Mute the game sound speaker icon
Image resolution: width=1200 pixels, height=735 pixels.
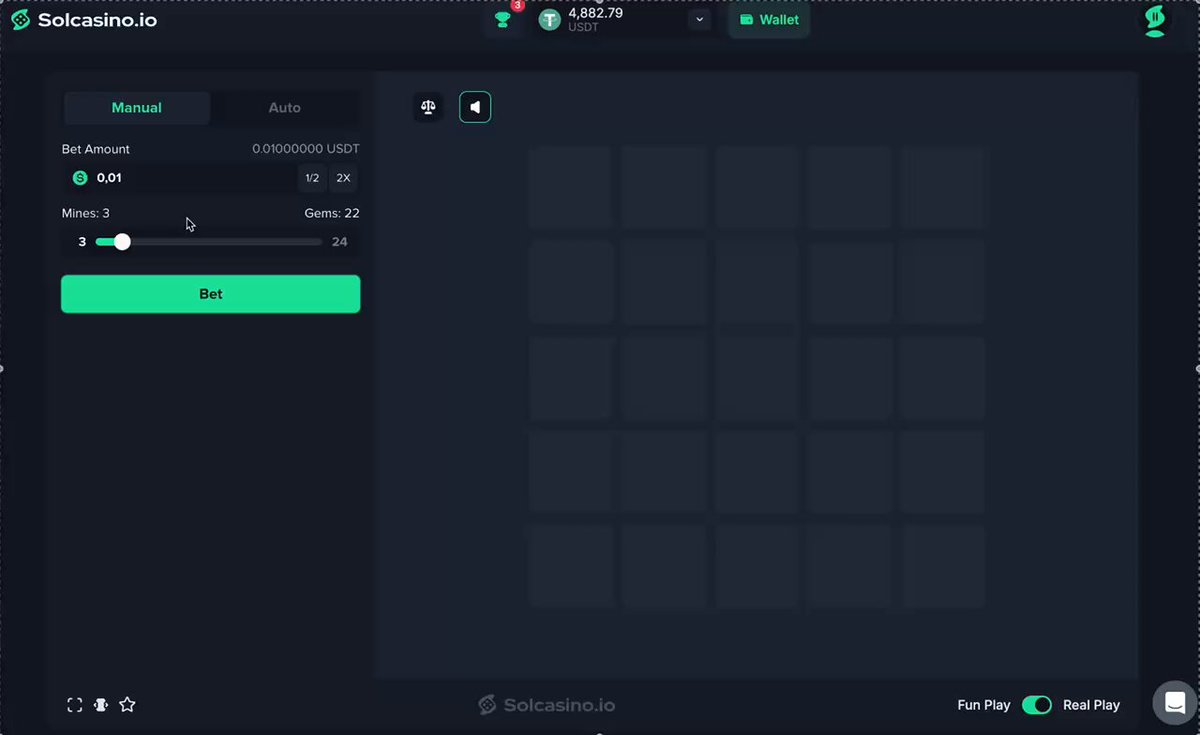[475, 107]
